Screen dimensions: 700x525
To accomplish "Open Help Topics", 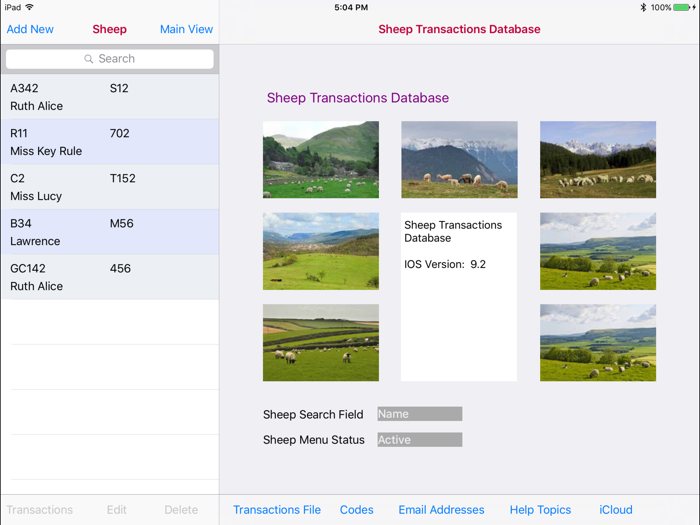I will click(x=540, y=510).
